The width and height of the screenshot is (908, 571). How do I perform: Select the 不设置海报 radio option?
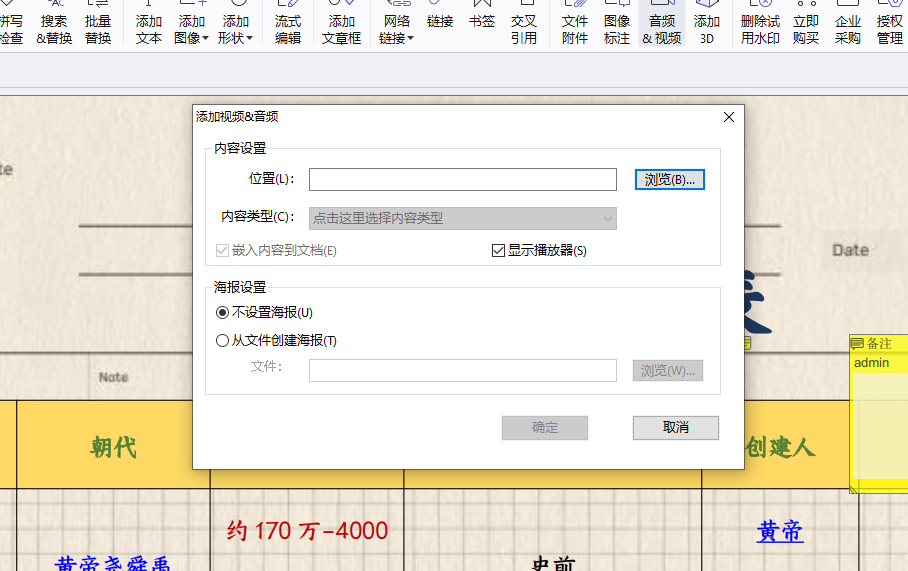point(223,313)
